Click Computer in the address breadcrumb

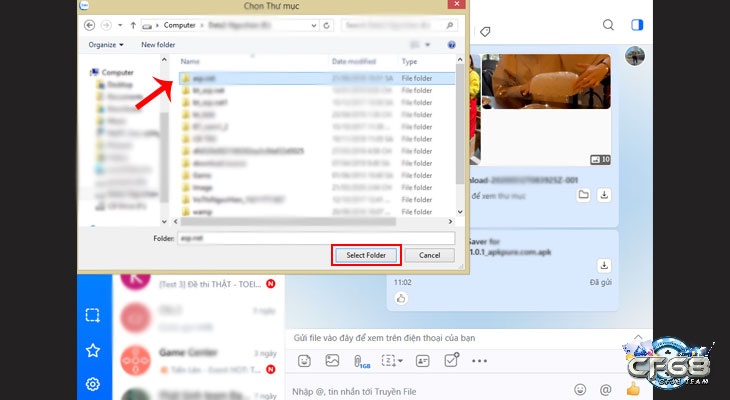pos(179,25)
